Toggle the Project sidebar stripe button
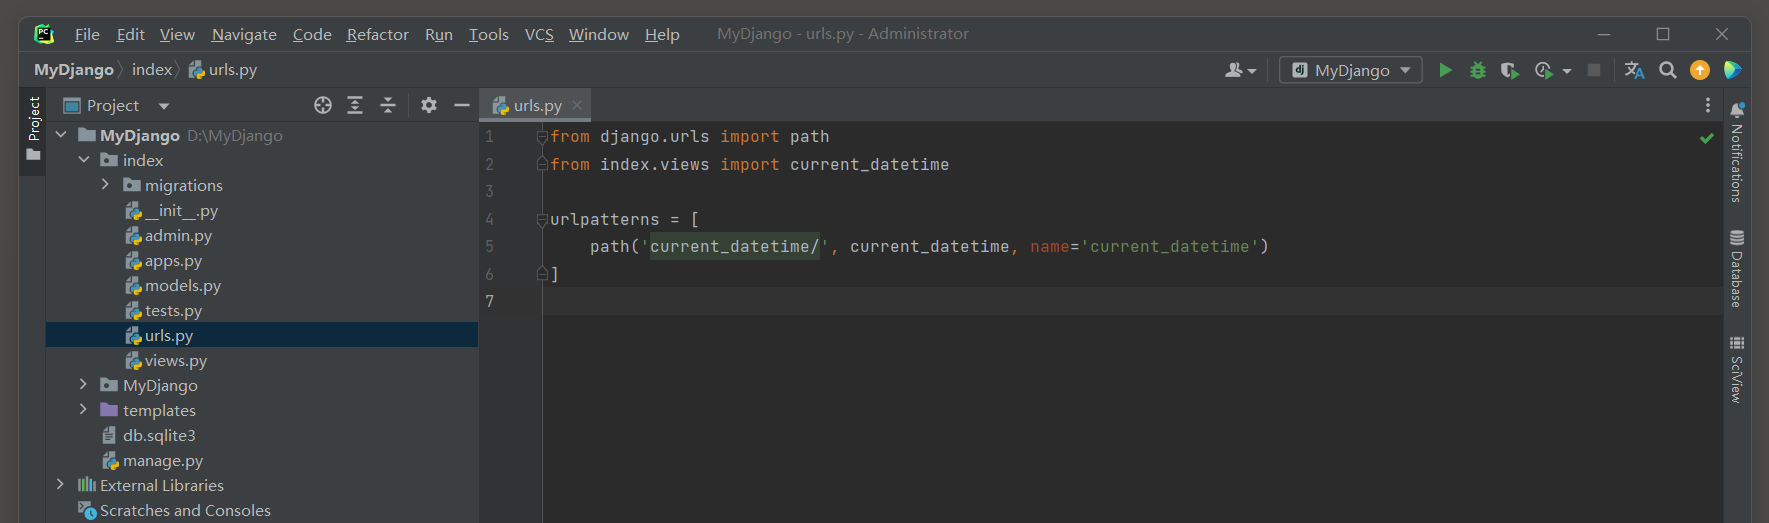The image size is (1769, 523). click(x=33, y=127)
